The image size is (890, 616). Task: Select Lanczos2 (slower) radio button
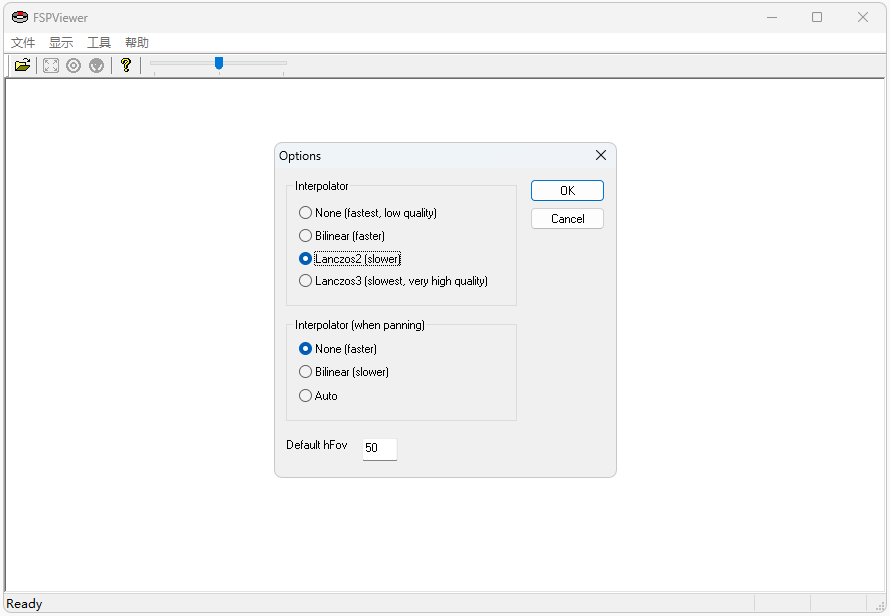tap(350, 259)
